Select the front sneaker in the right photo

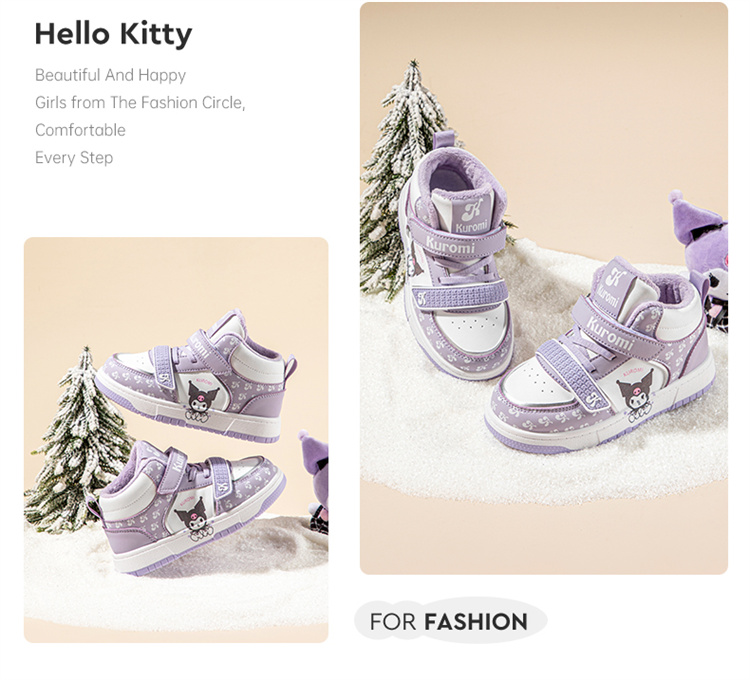[x=600, y=360]
